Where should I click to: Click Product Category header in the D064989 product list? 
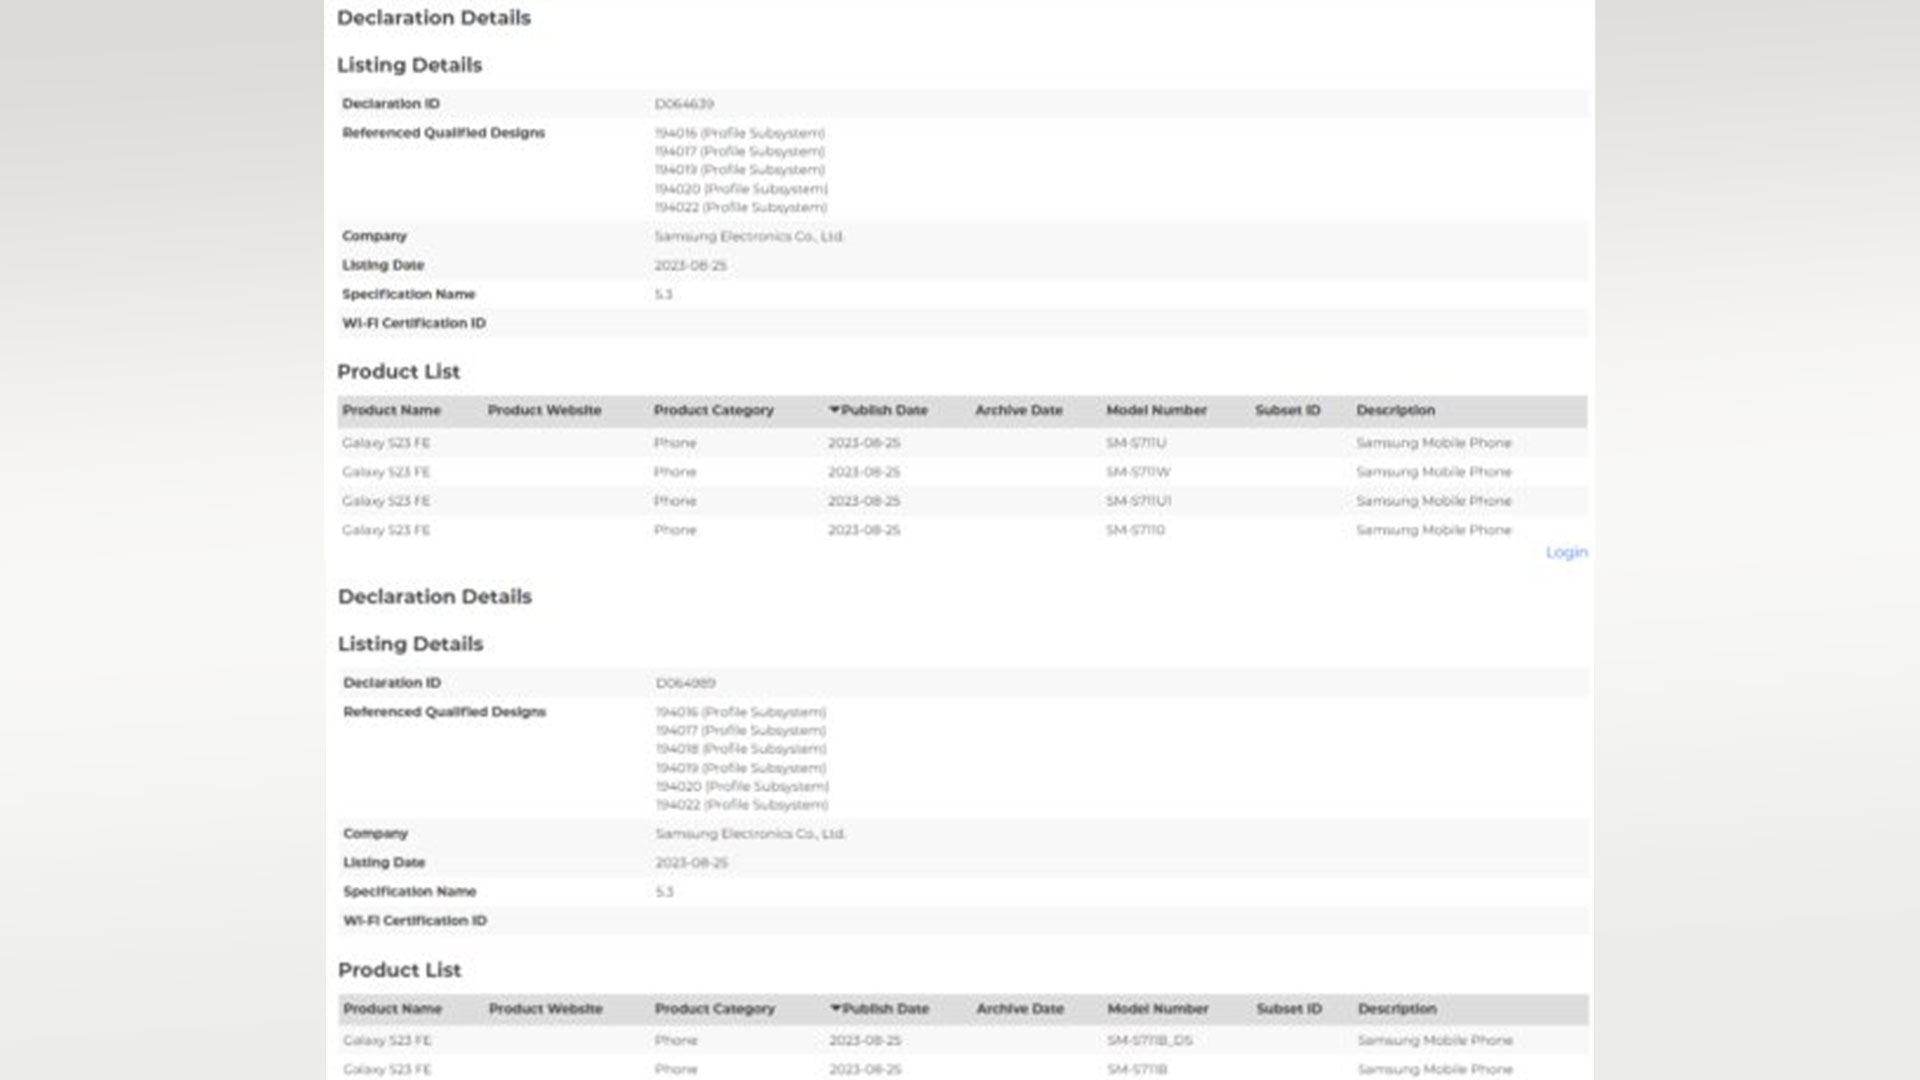coord(715,1008)
